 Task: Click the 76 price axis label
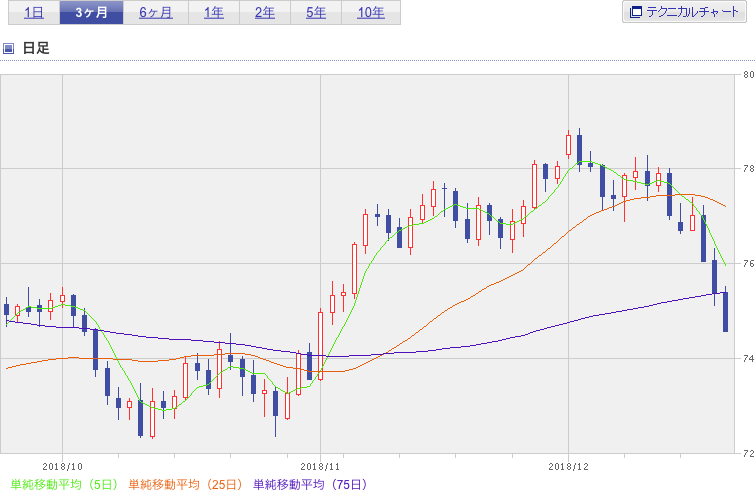tap(748, 264)
